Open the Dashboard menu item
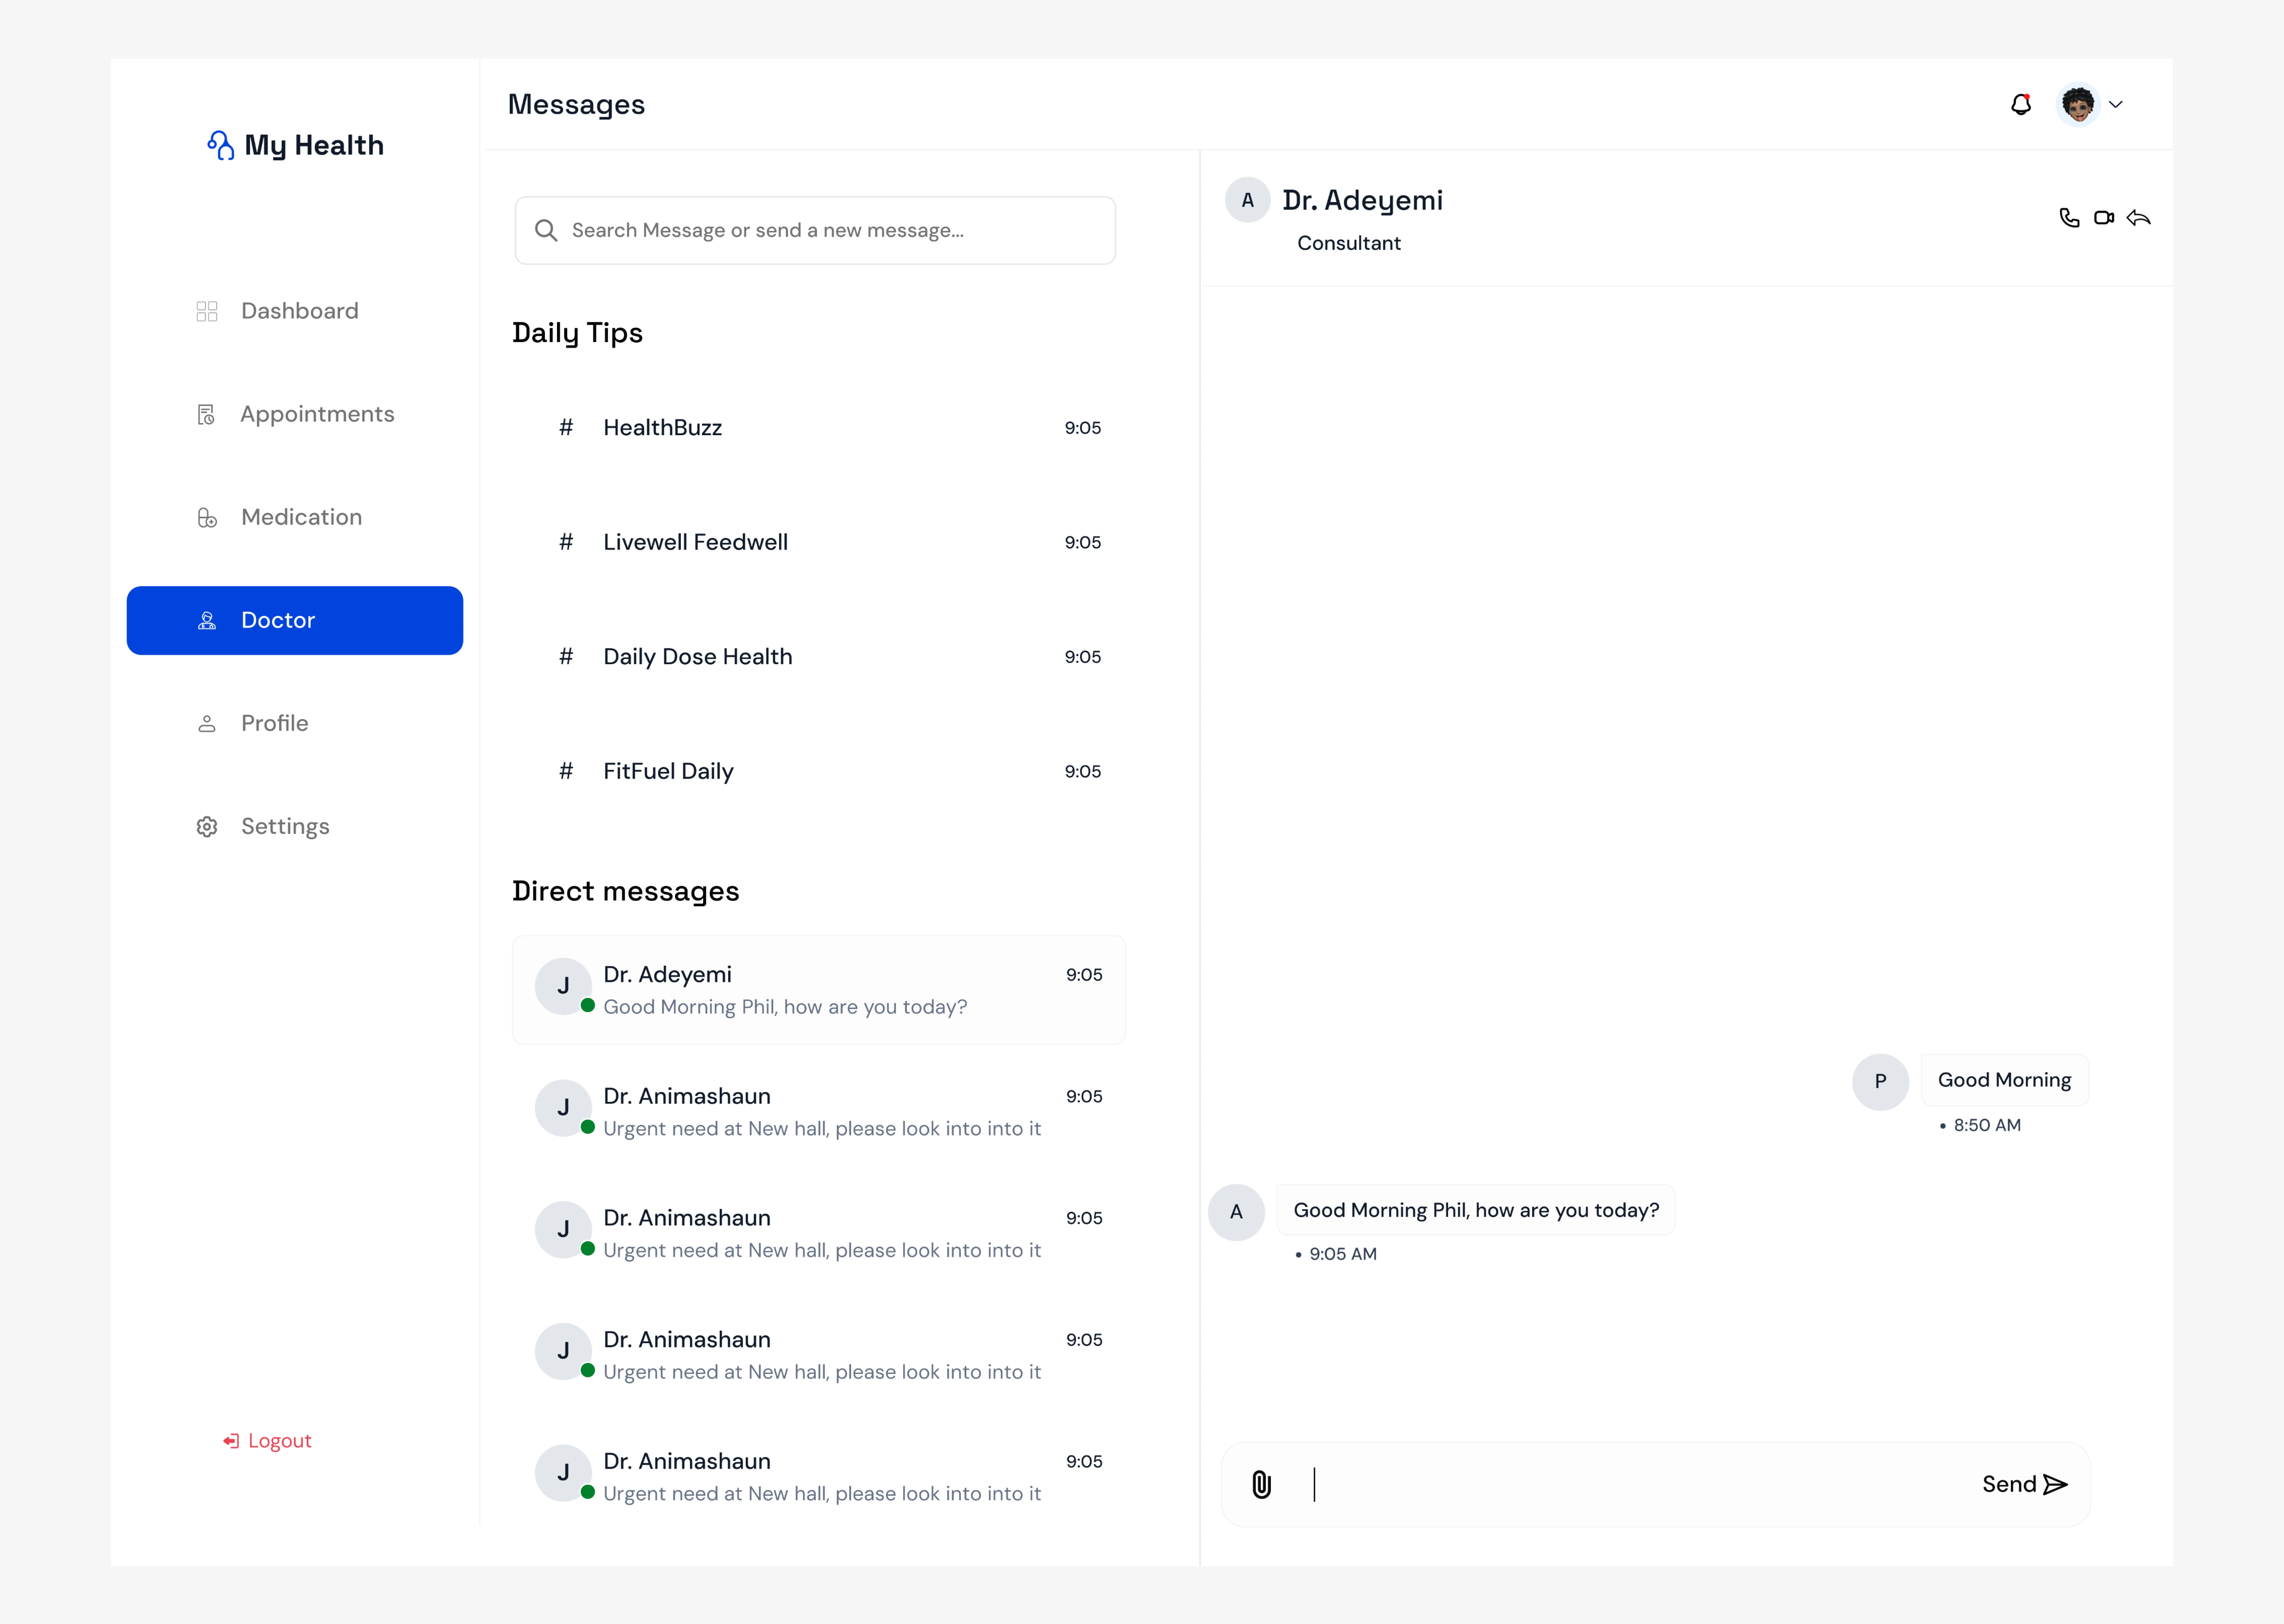Screen dimensions: 2284x1624 point(299,311)
